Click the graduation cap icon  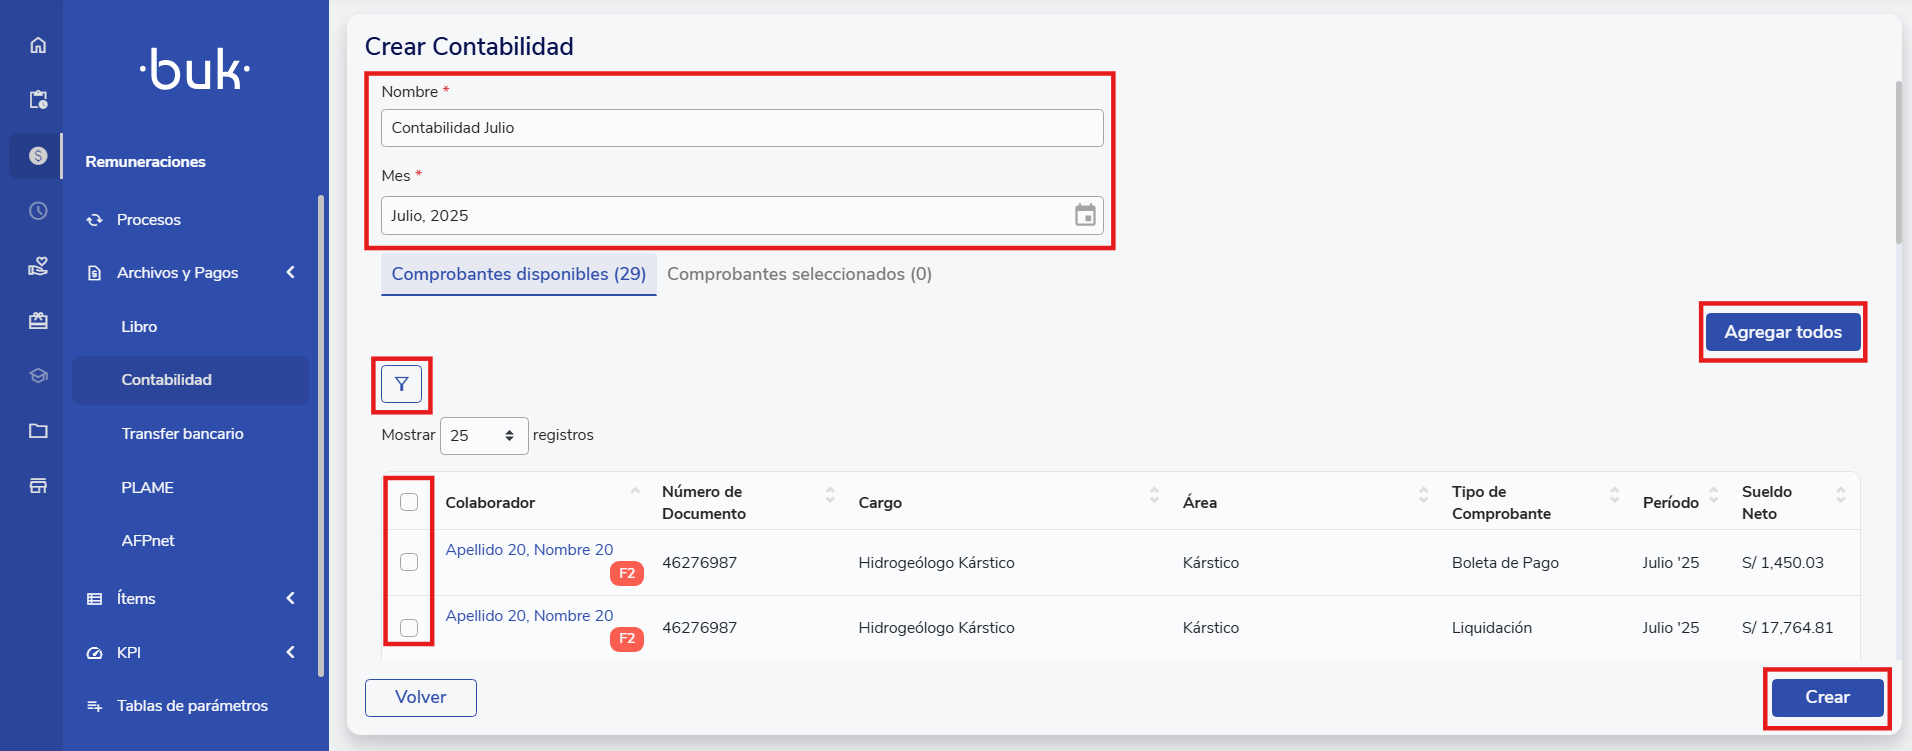click(x=38, y=376)
